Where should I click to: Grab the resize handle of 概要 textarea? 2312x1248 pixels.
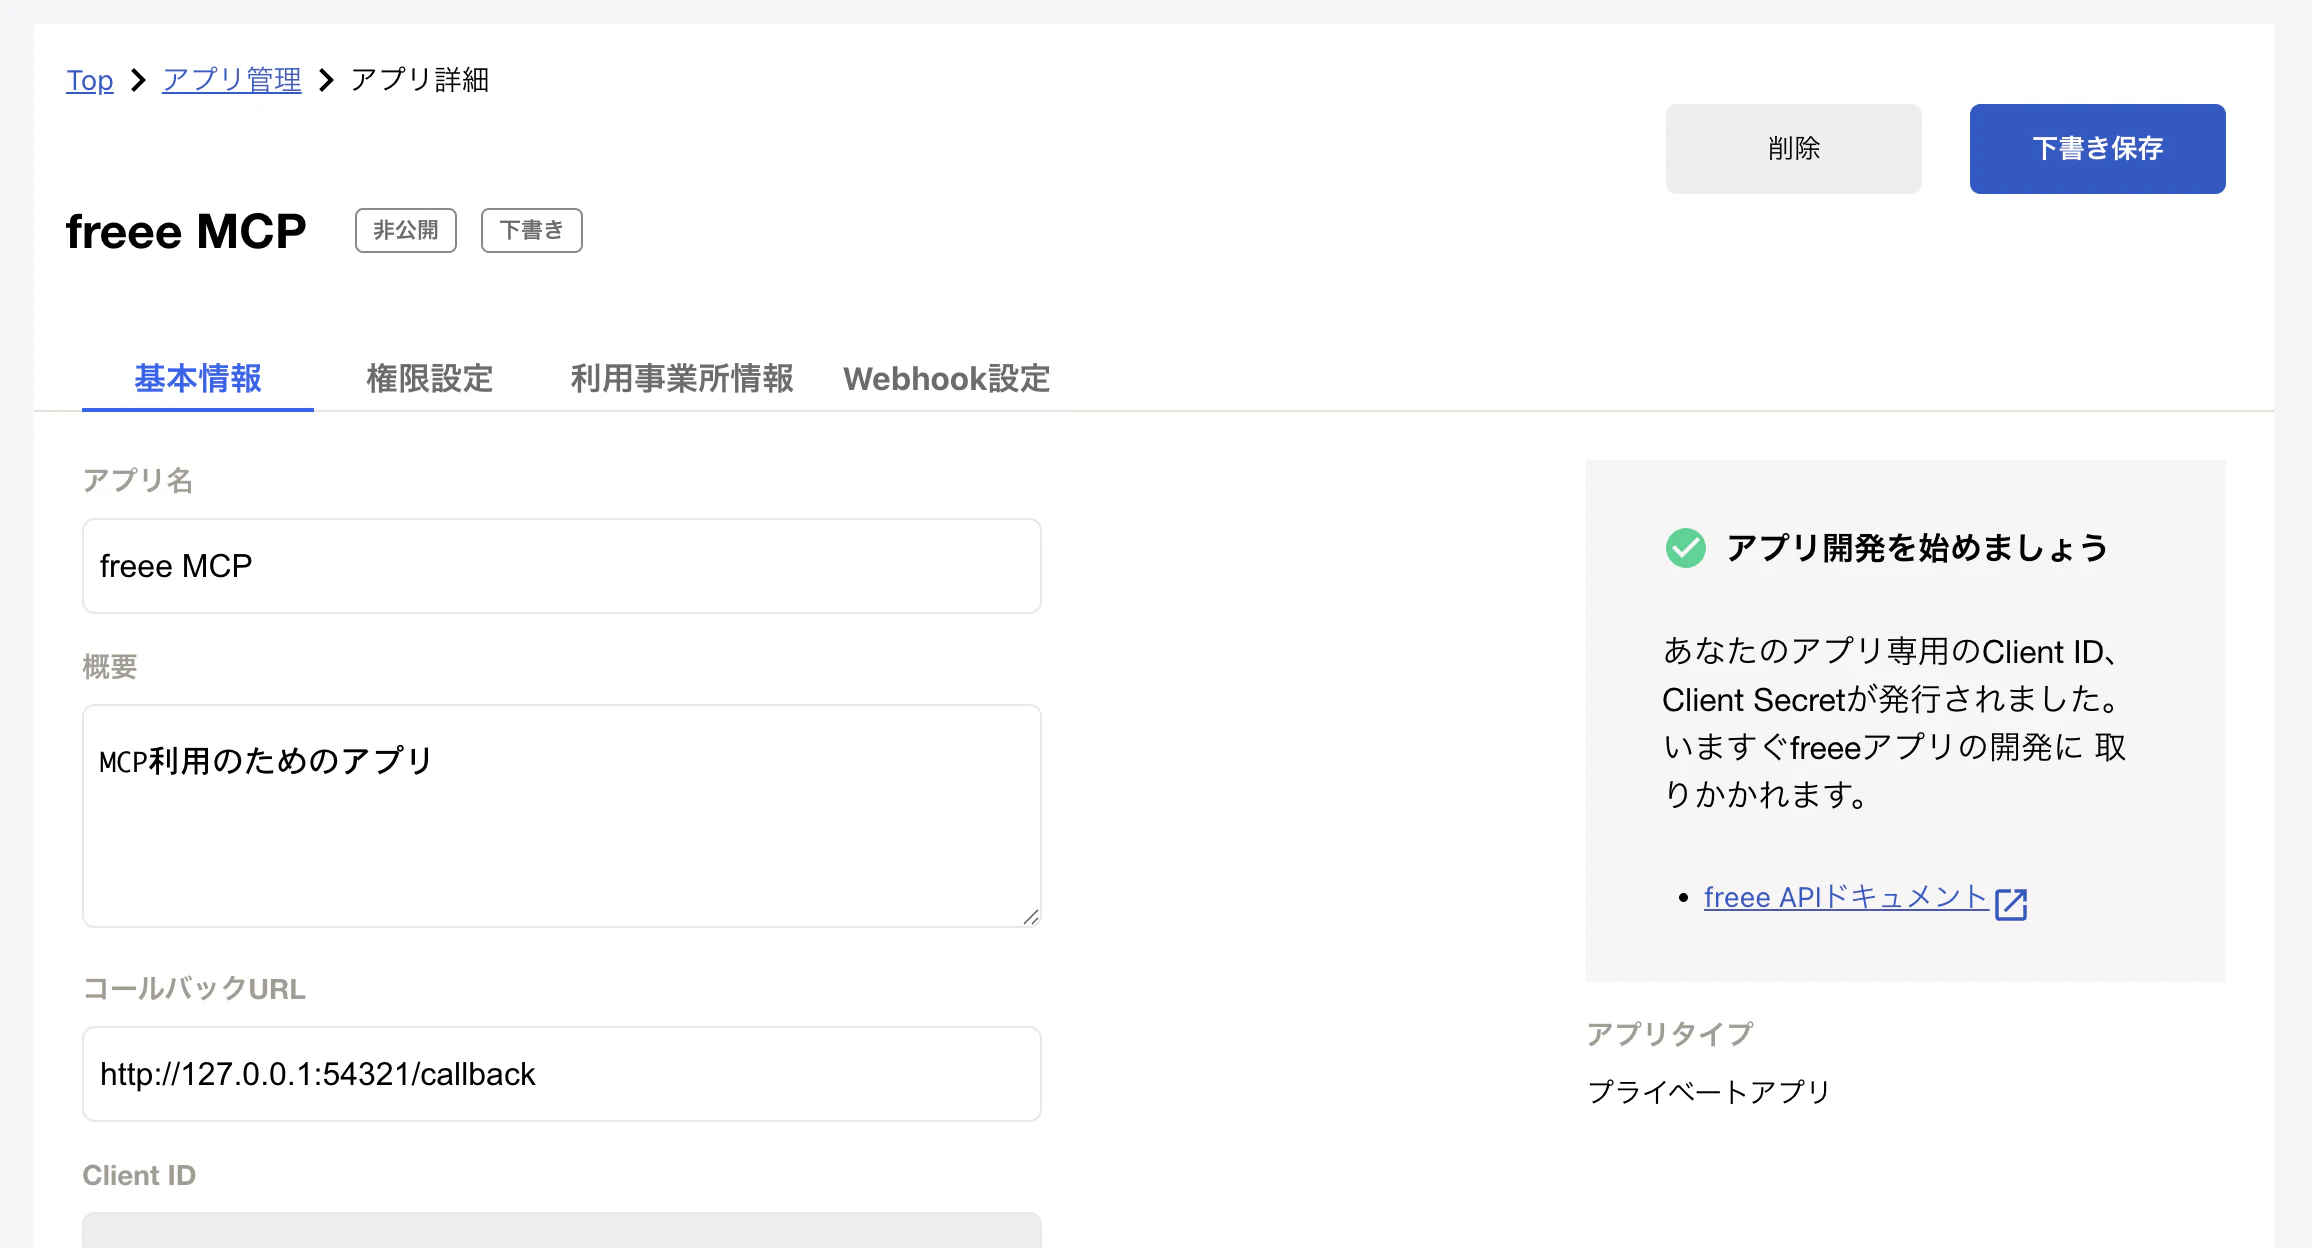pyautogui.click(x=1031, y=917)
